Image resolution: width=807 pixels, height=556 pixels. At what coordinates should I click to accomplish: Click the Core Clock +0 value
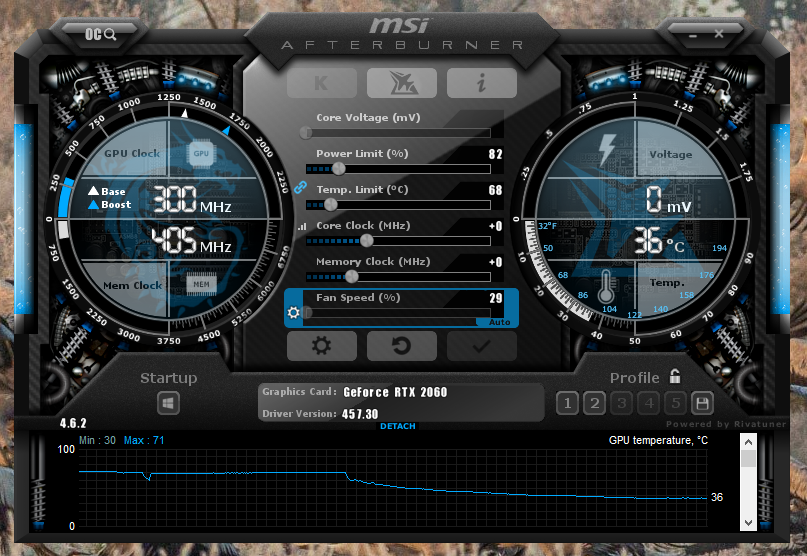pos(495,226)
